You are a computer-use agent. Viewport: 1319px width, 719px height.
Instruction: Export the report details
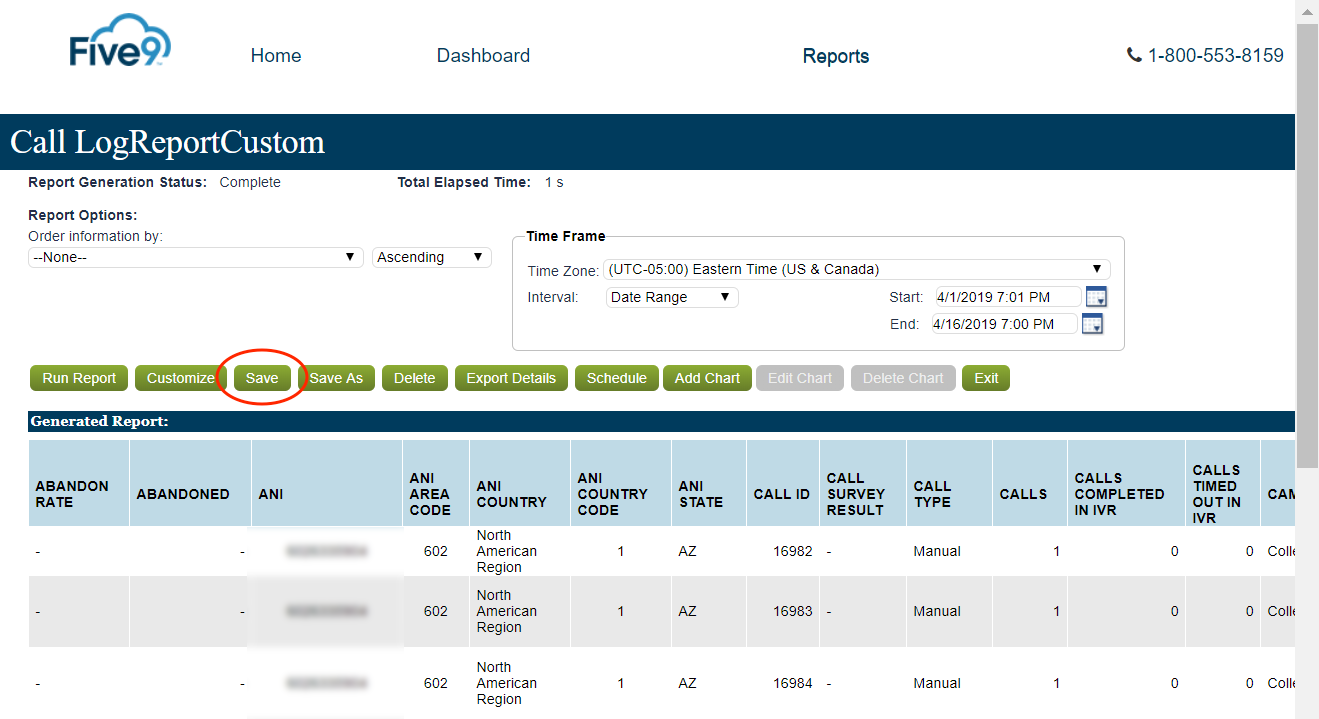pos(510,378)
